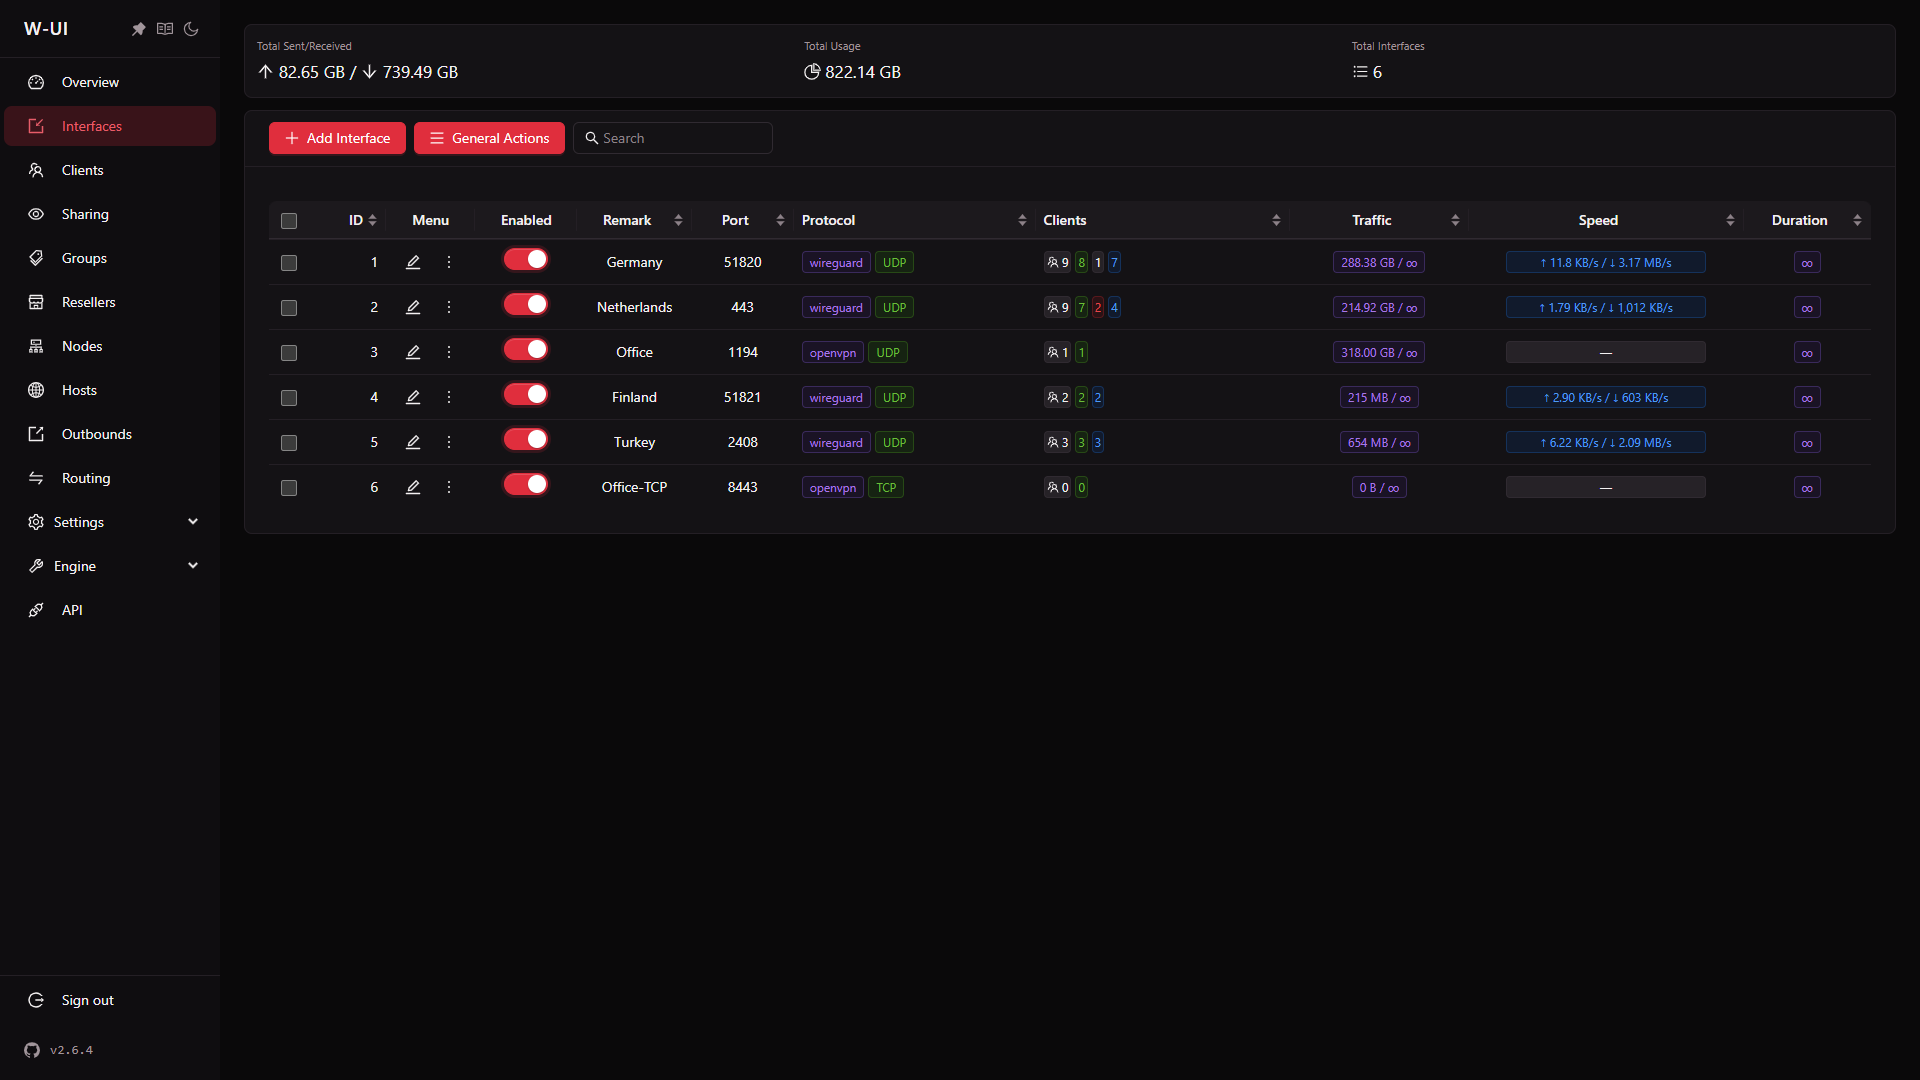
Task: Select the checkbox for the Office row
Action: tap(289, 353)
